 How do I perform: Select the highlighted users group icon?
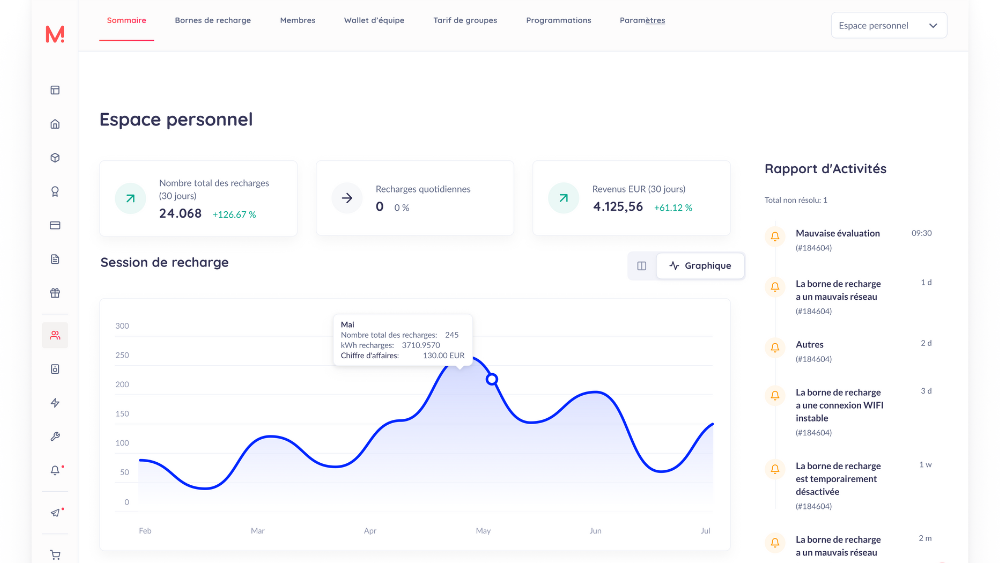click(x=55, y=335)
